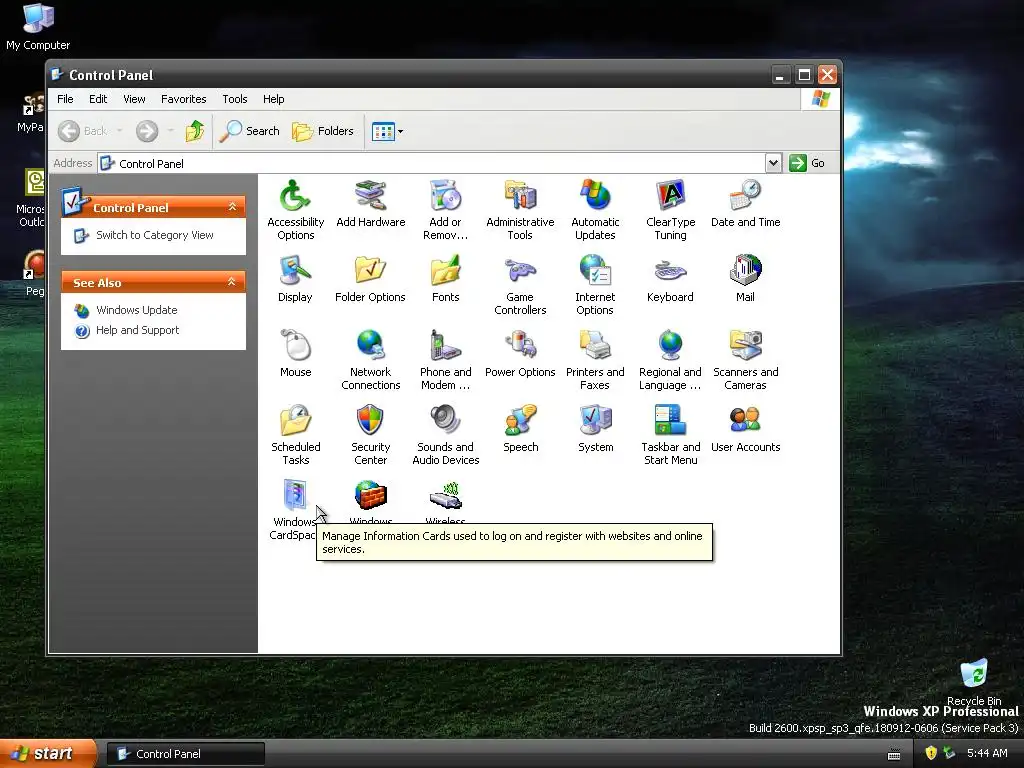
Task: Click the Start button
Action: tap(47, 754)
